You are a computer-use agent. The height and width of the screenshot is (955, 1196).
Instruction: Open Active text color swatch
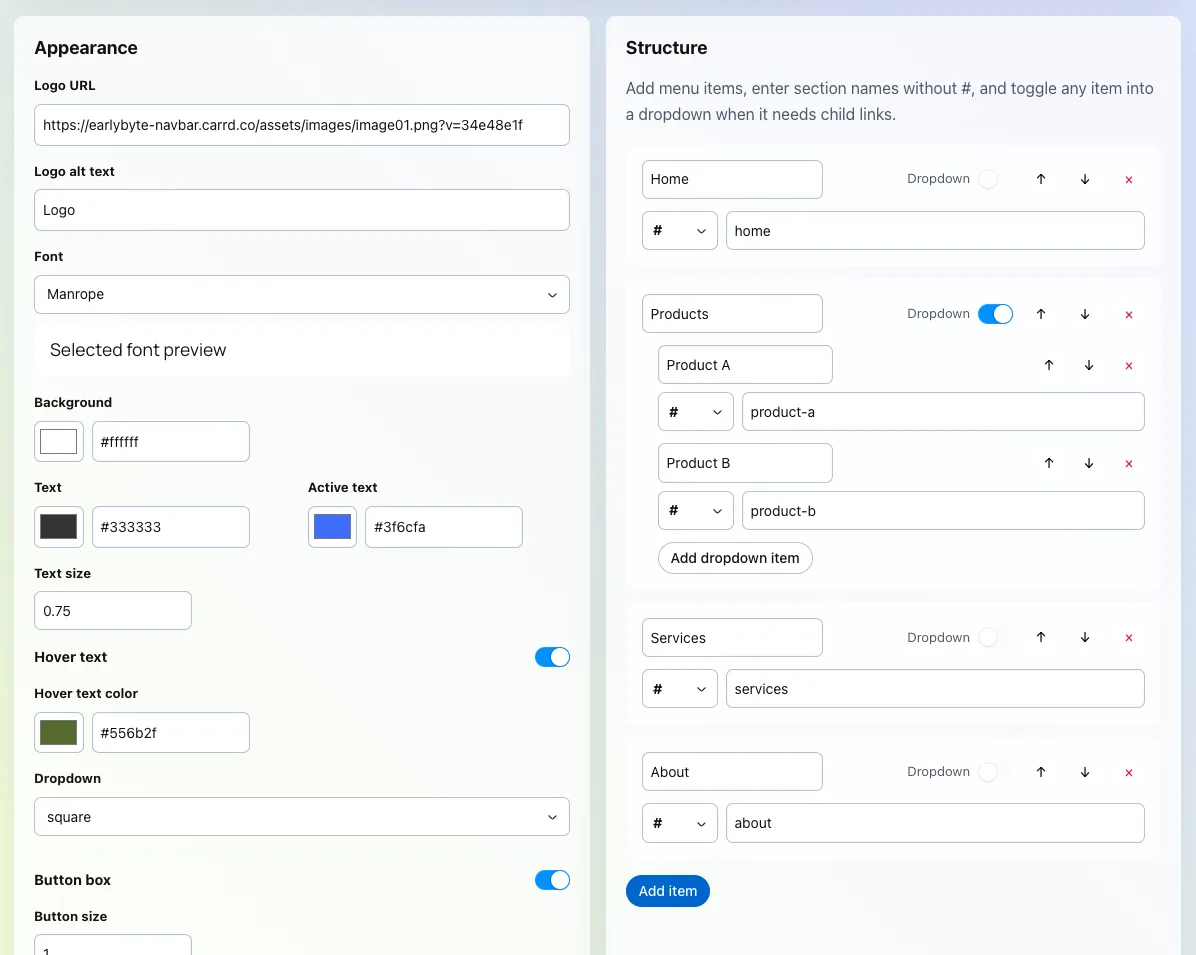pyautogui.click(x=333, y=527)
